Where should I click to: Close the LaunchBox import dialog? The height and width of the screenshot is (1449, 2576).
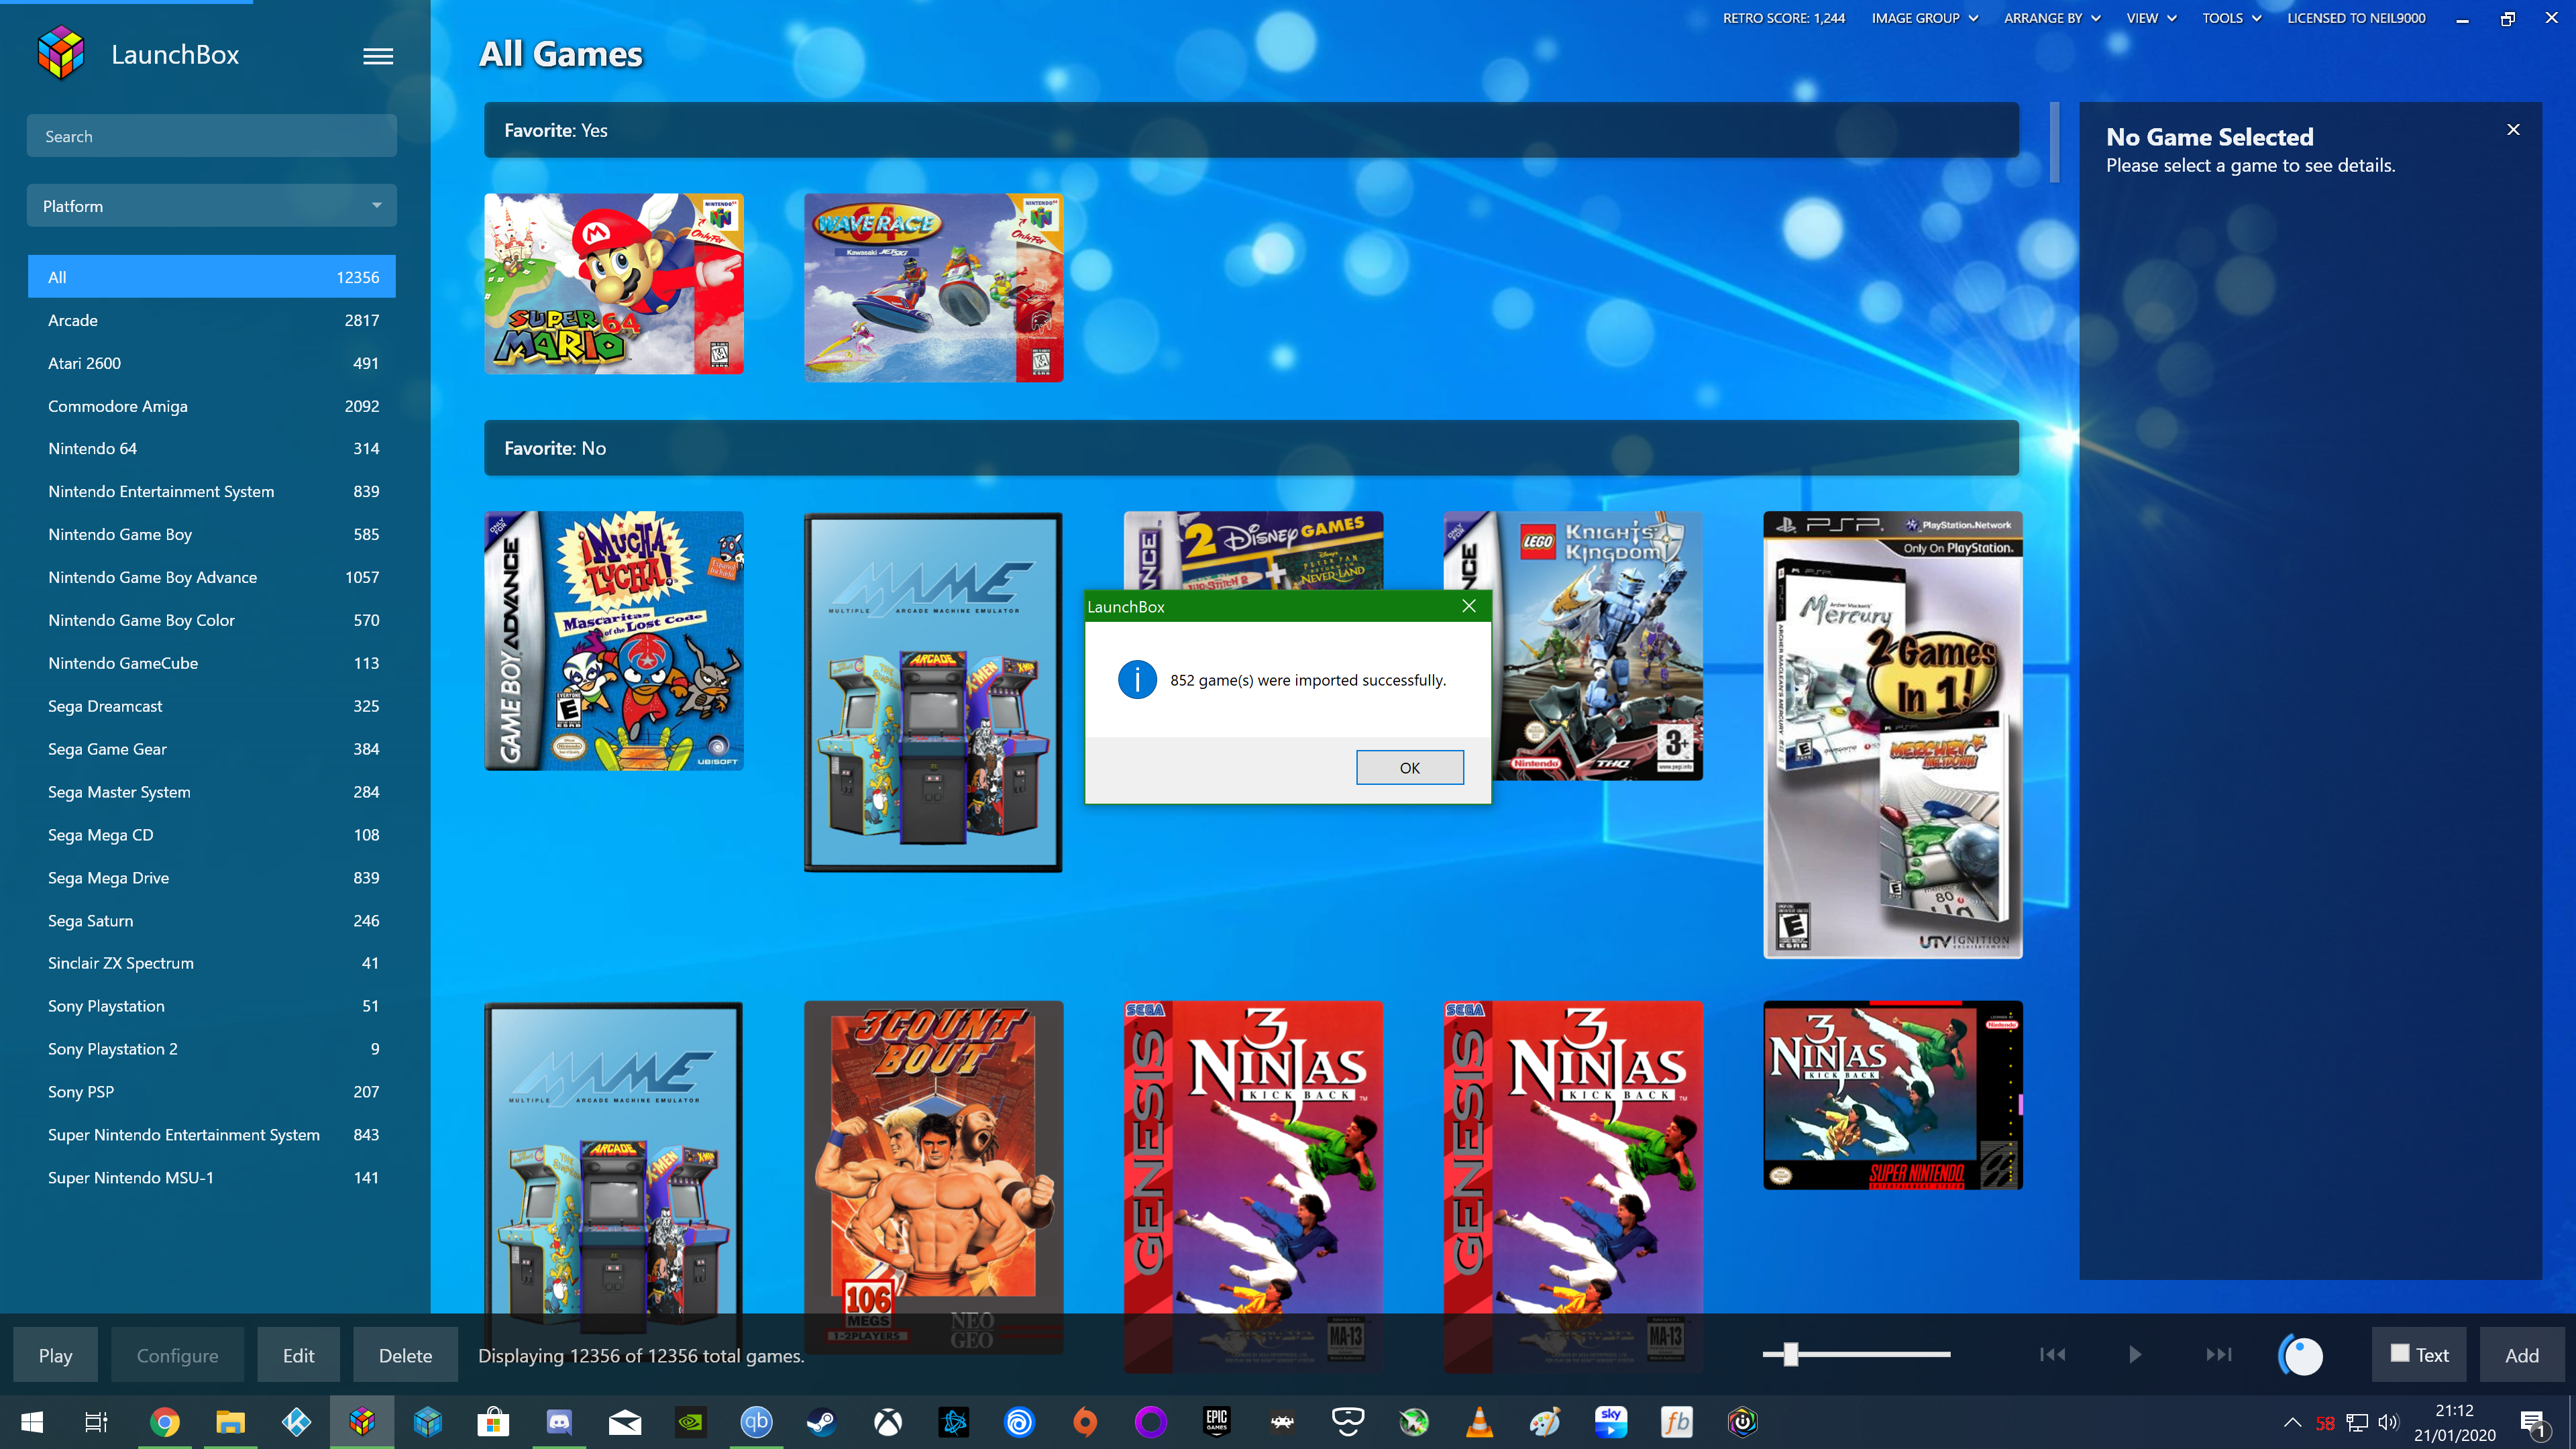pyautogui.click(x=1468, y=606)
